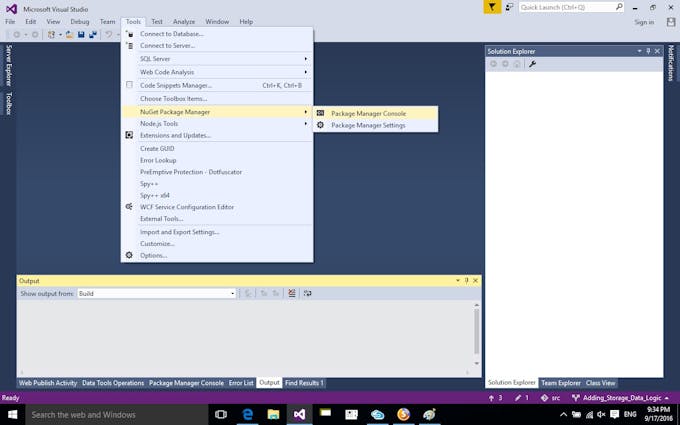Choose Connect to Server menu item
Viewport: 680px width, 425px height.
click(217, 46)
